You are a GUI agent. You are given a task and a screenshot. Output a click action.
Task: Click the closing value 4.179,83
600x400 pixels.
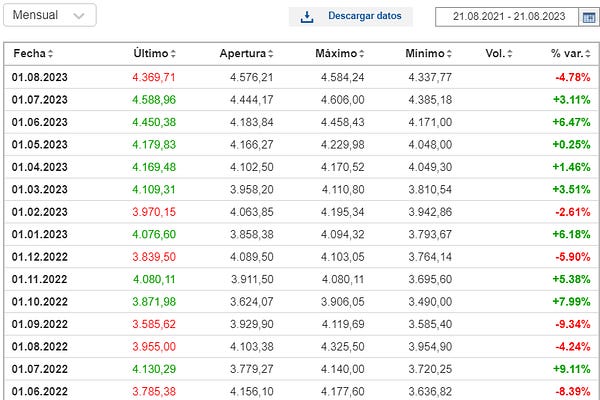(x=154, y=145)
